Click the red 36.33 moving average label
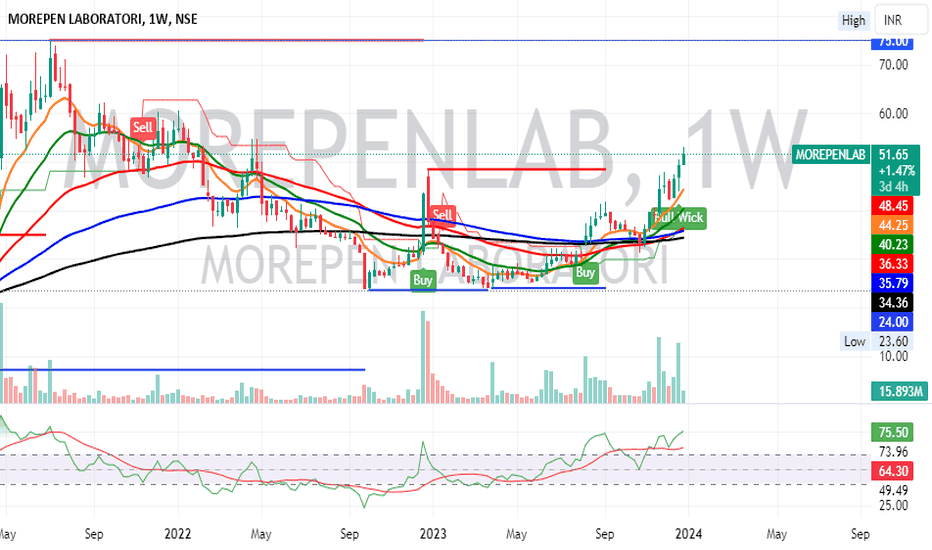The image size is (932, 550). pyautogui.click(x=893, y=264)
